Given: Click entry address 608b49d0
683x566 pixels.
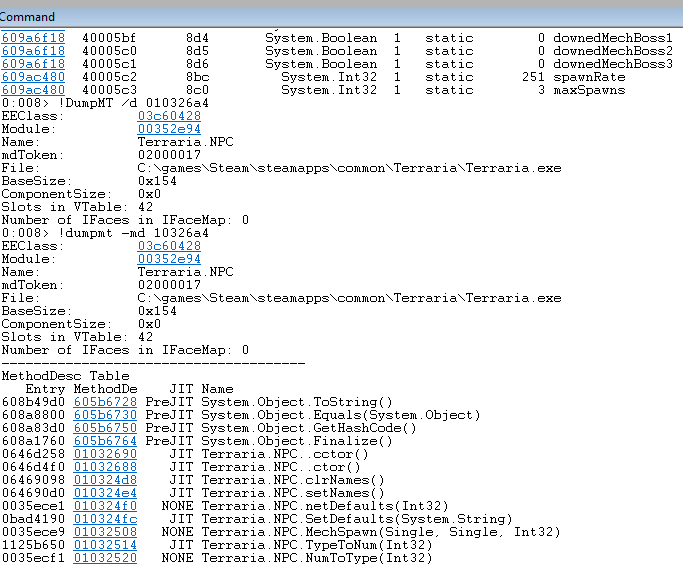Looking at the screenshot, I should [33, 402].
